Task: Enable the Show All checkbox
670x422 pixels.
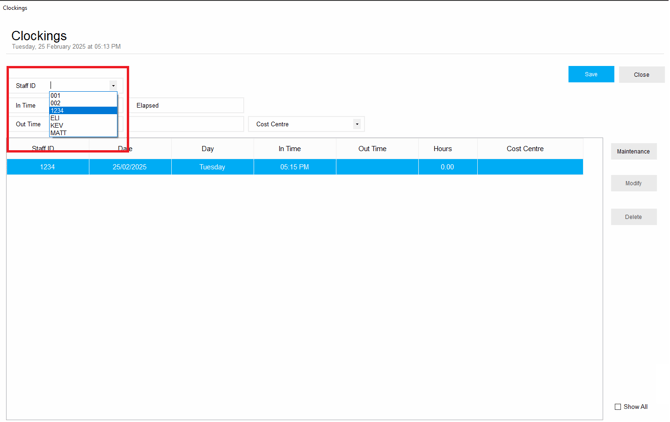Action: 618,407
